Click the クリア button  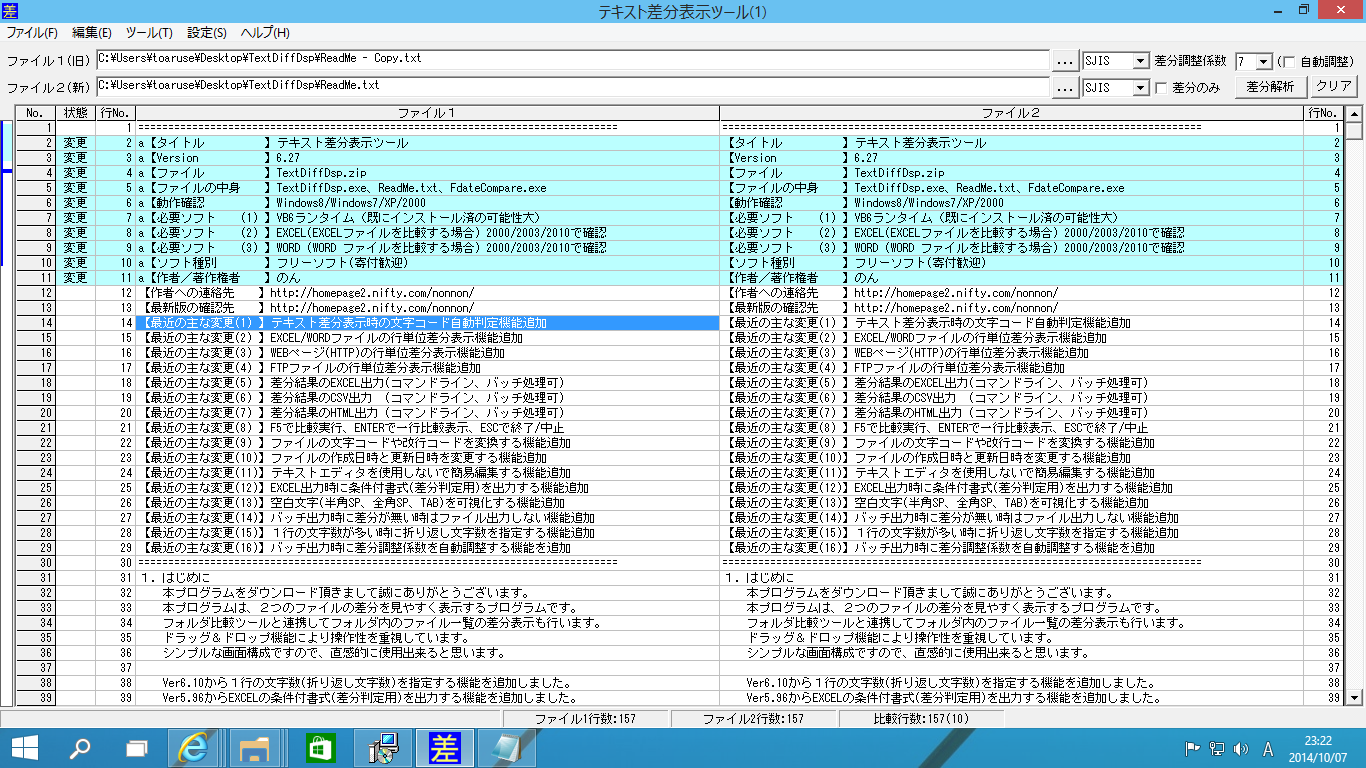coord(1334,87)
